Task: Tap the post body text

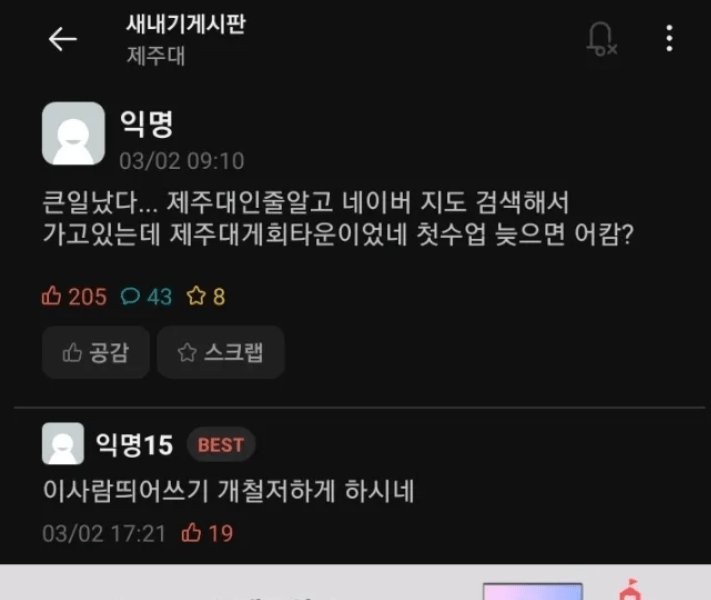Action: (x=337, y=218)
